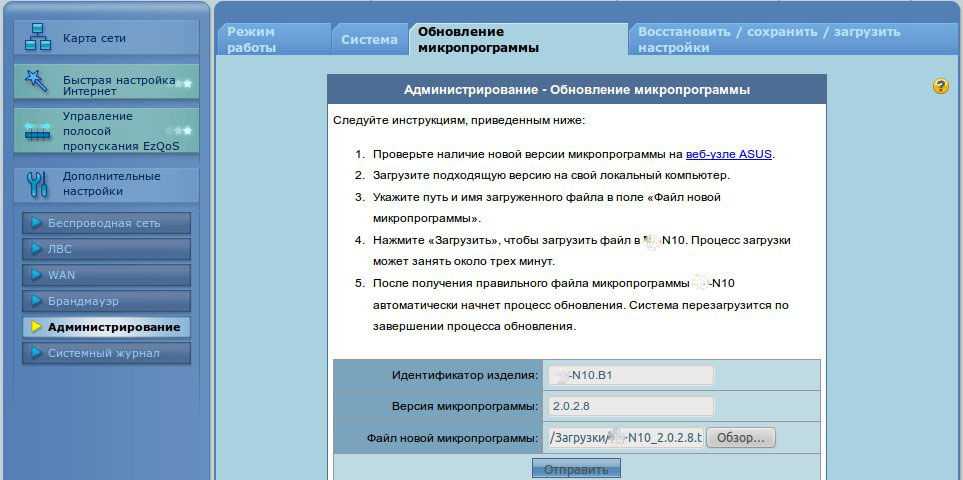Click the arrow icon next to Беспроводная сеть
The height and width of the screenshot is (480, 963).
[x=37, y=223]
